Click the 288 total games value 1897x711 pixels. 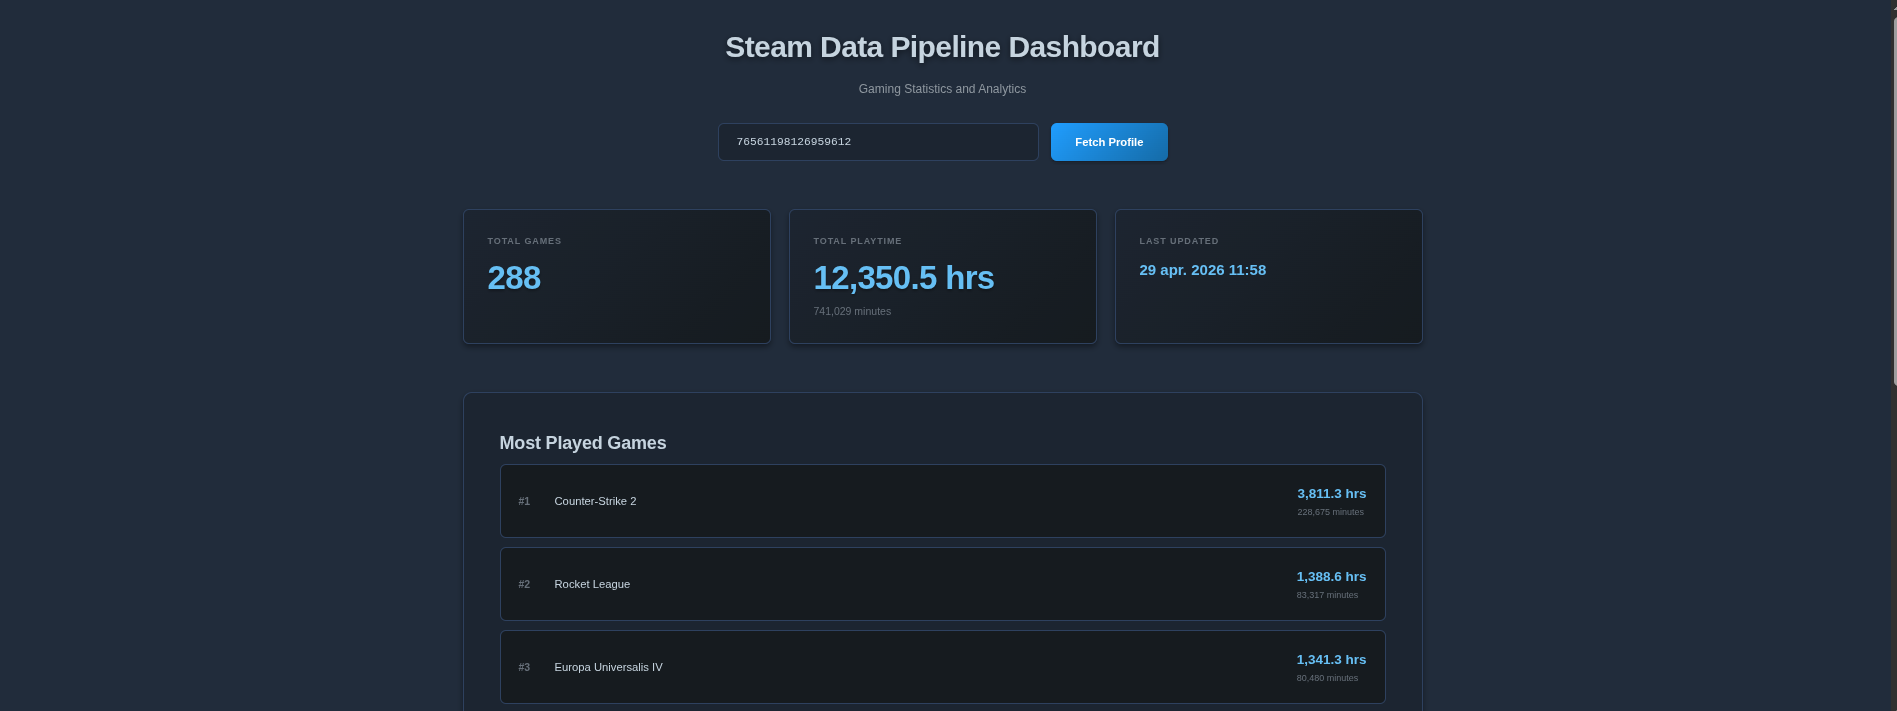click(514, 278)
